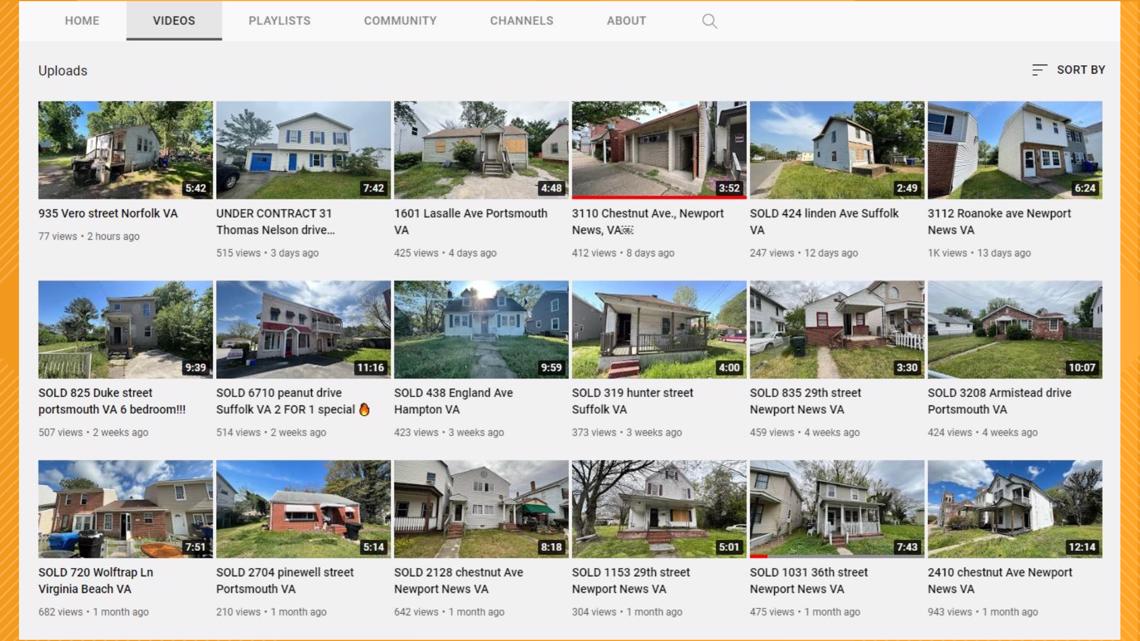Open the 1601 Lasalle Ave Portsmouth title link

pos(470,222)
